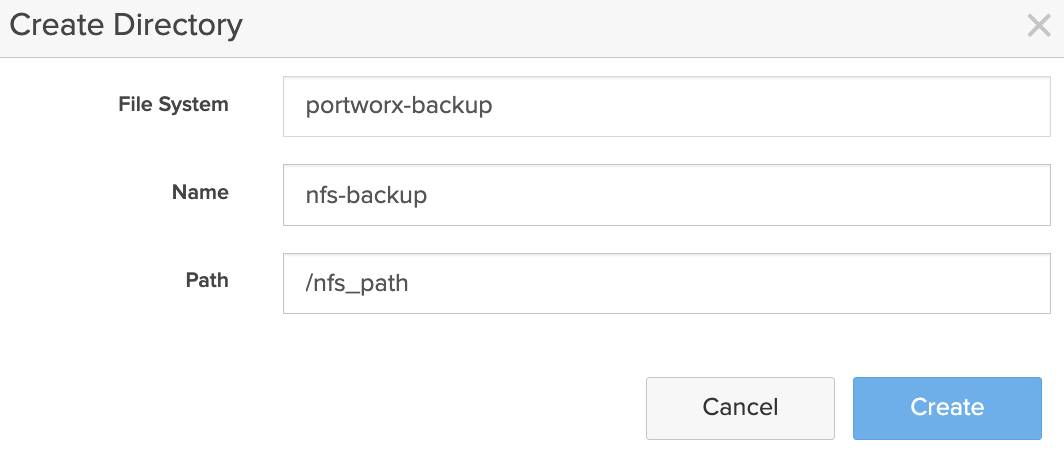Image resolution: width=1064 pixels, height=458 pixels.
Task: Click the blue Create button
Action: pos(947,408)
